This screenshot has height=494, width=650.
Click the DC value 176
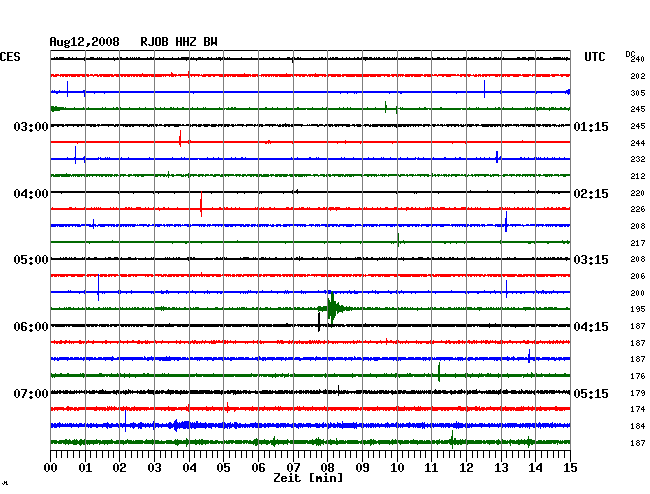coord(638,376)
